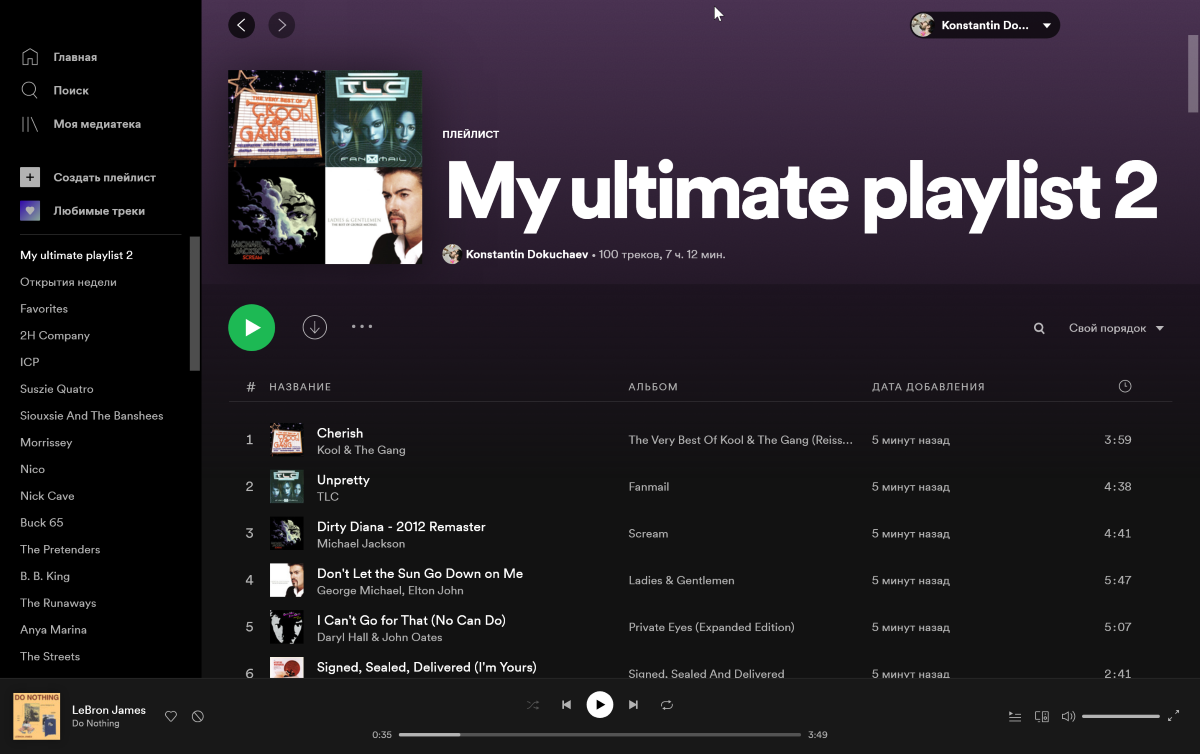Select the track Unpretty
Viewport: 1200px width, 754px height.
click(x=343, y=480)
